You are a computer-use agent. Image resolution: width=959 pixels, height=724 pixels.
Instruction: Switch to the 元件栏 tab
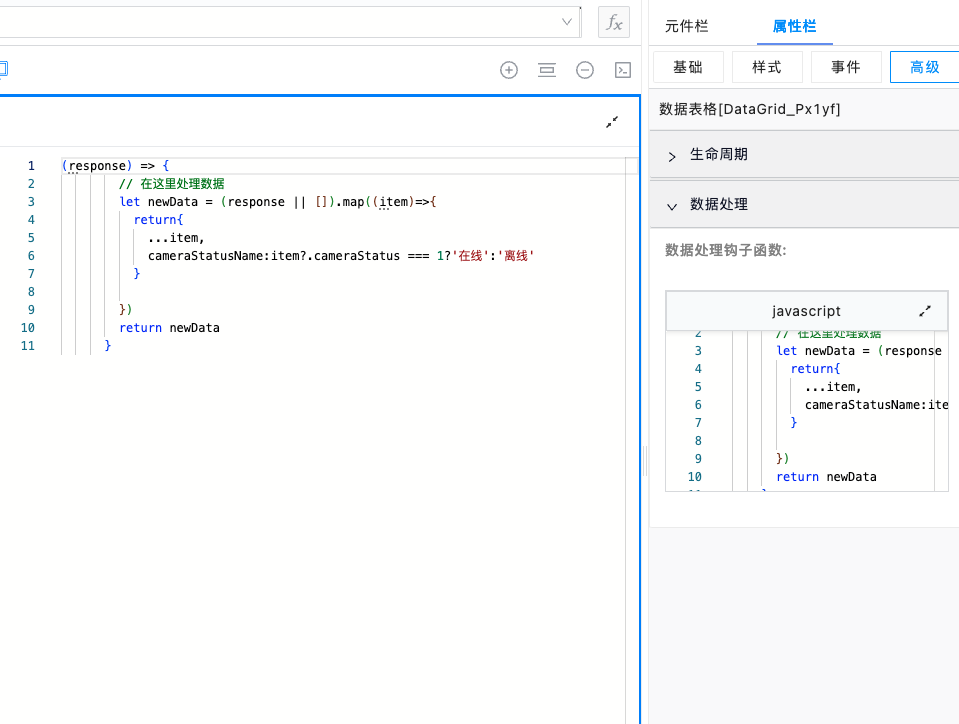686,26
